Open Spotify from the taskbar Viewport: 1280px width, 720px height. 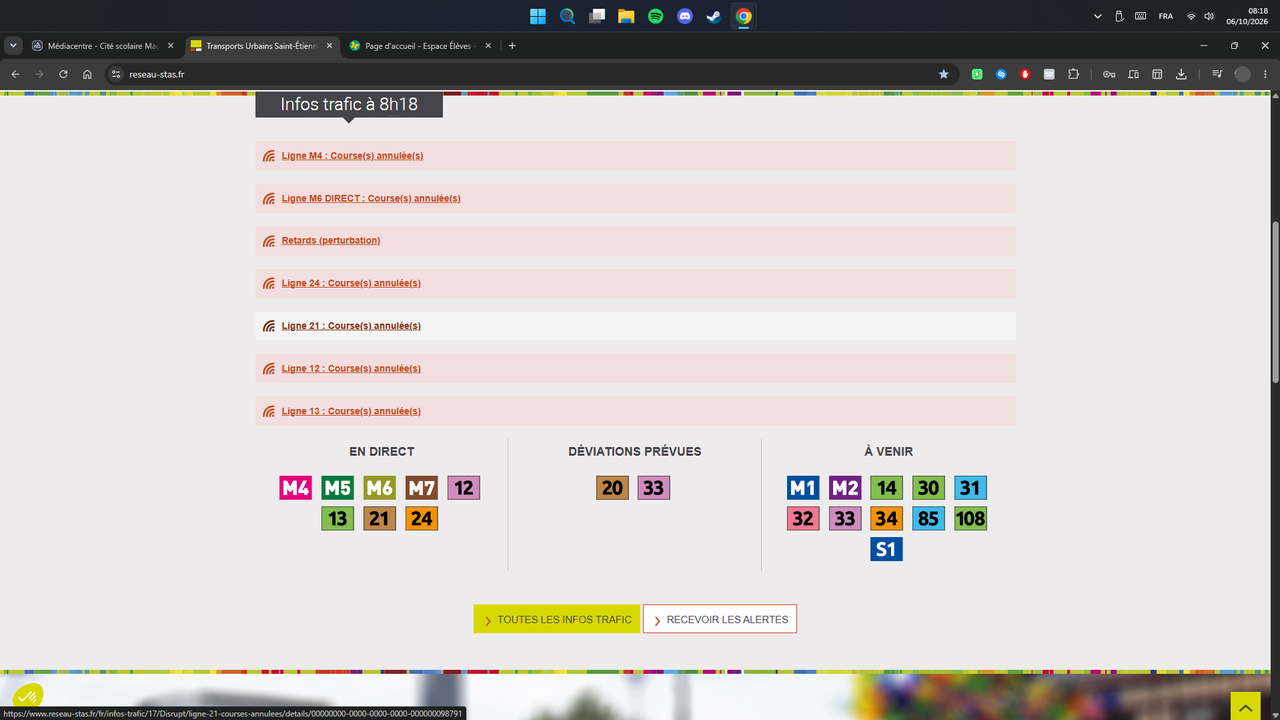pyautogui.click(x=655, y=16)
